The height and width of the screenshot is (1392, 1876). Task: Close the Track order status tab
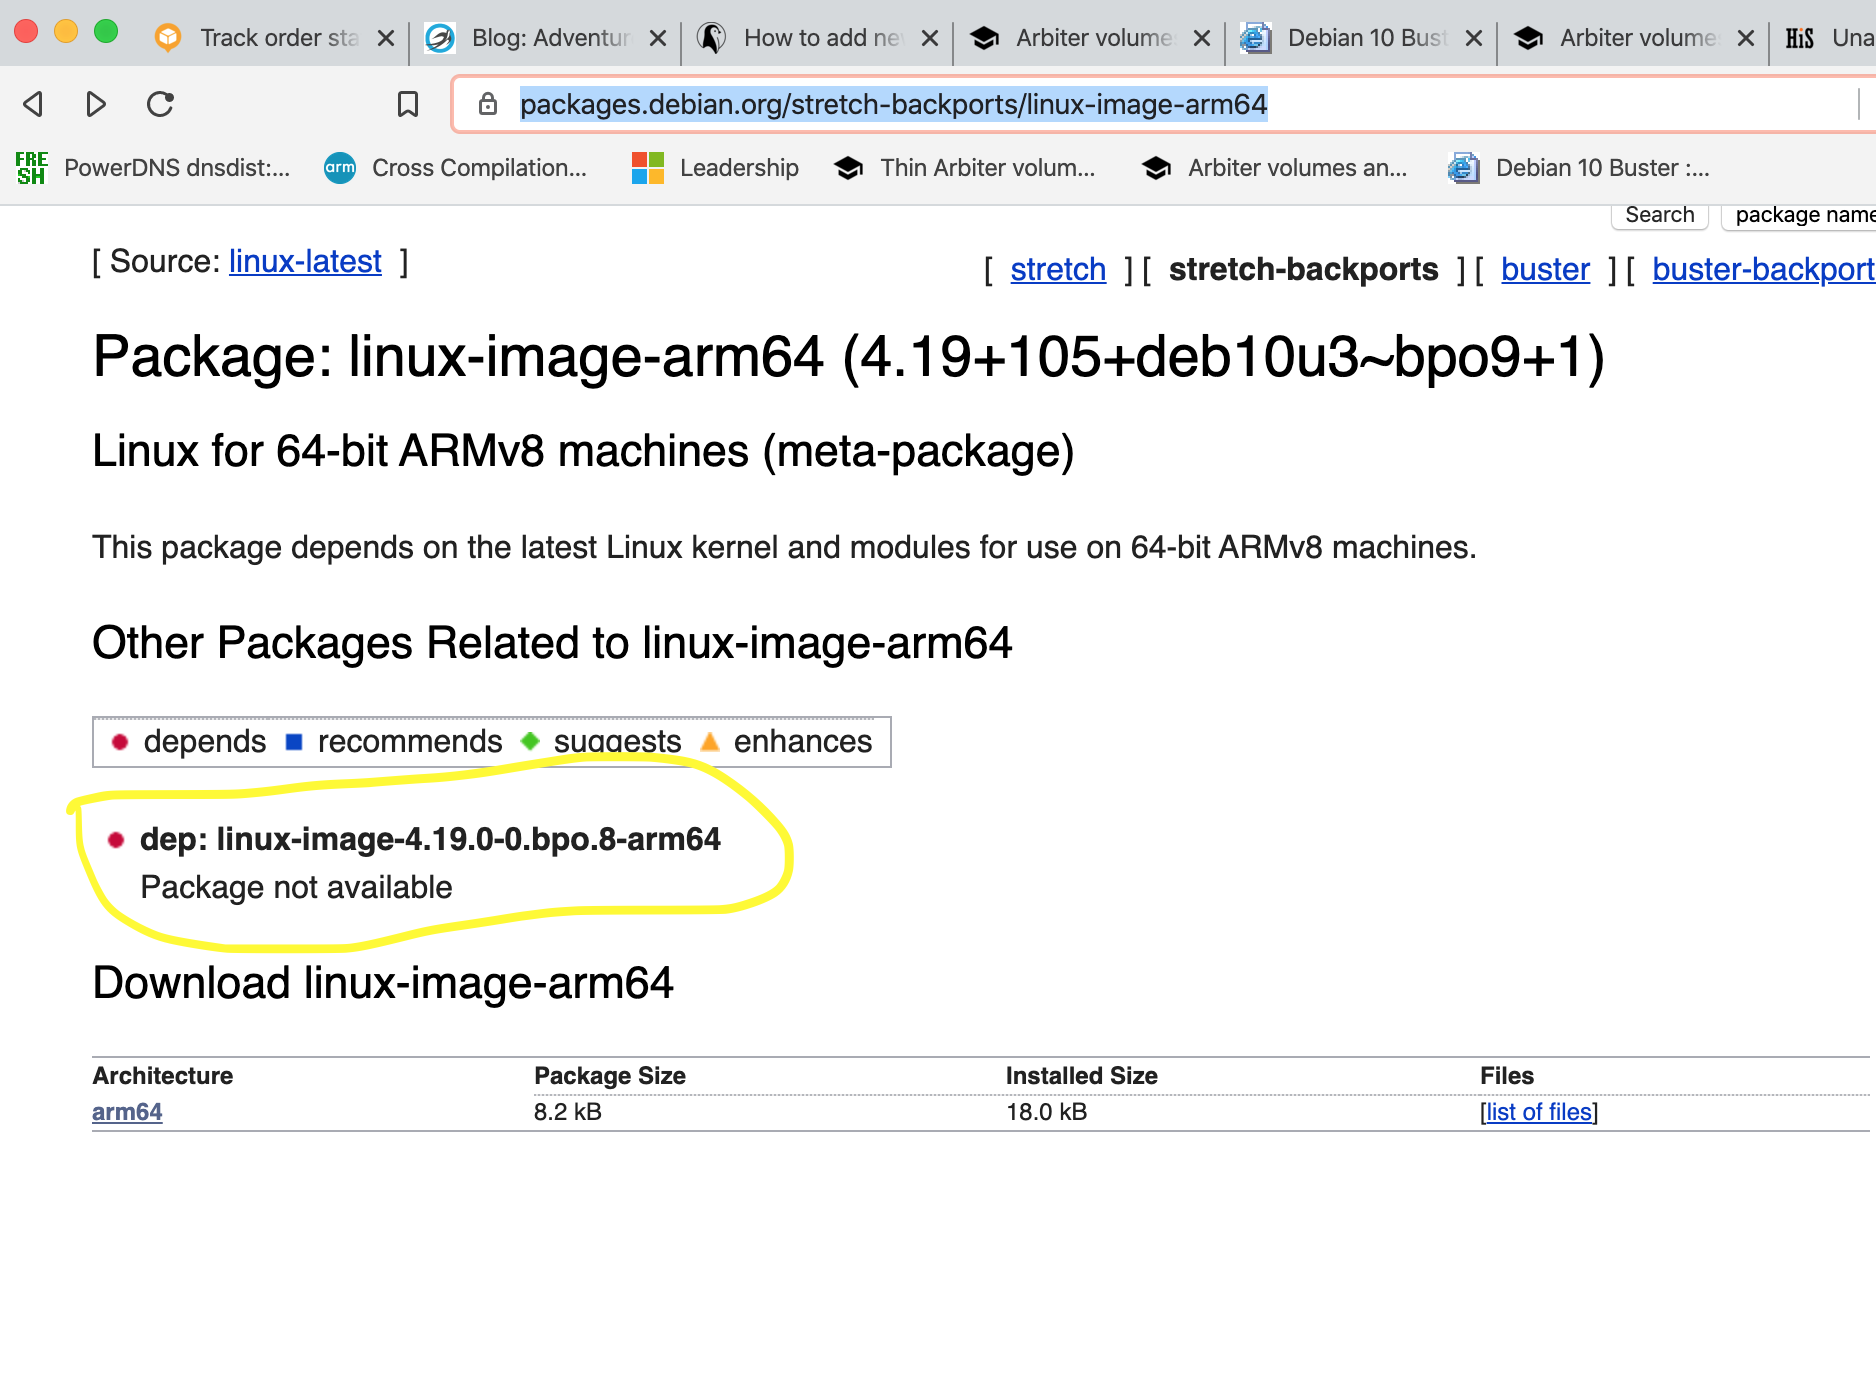click(x=386, y=38)
